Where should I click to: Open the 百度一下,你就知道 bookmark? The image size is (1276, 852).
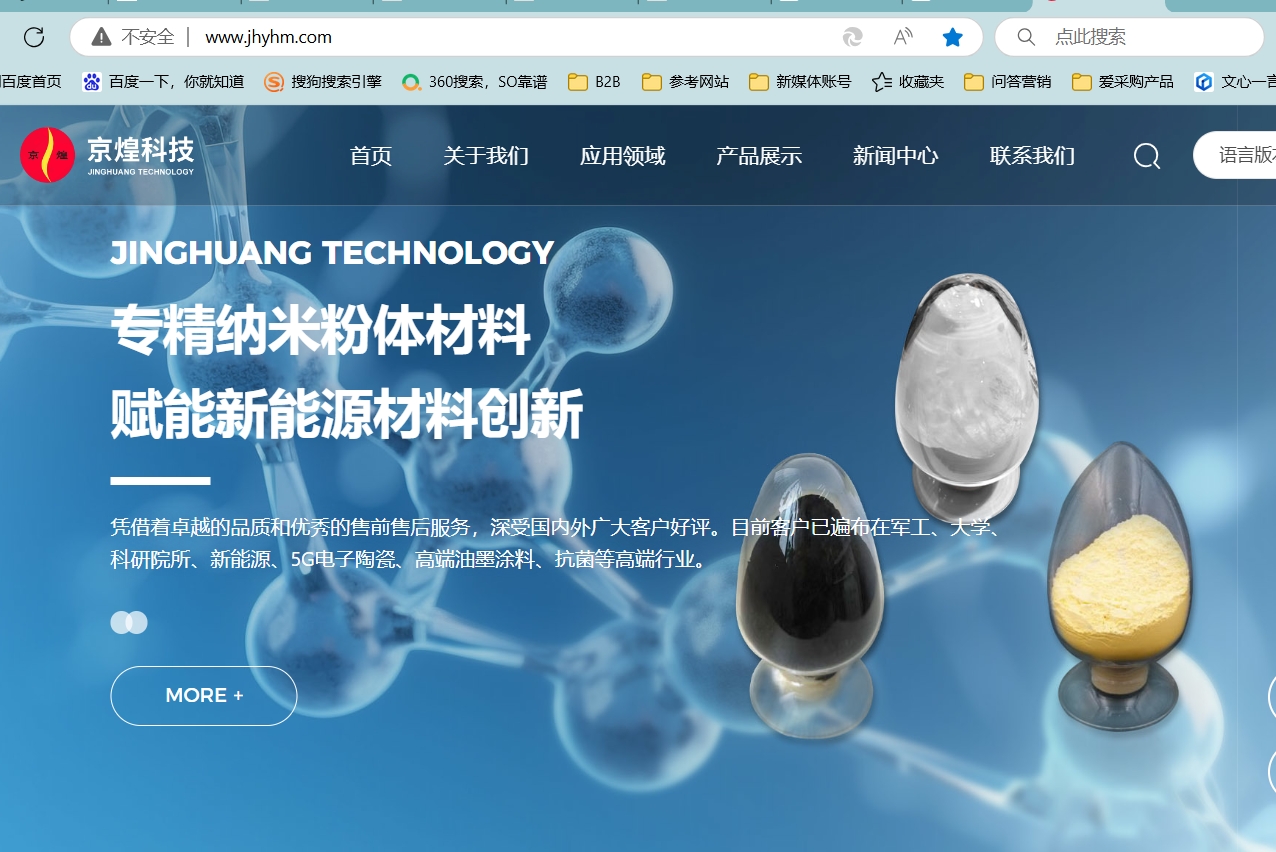163,82
